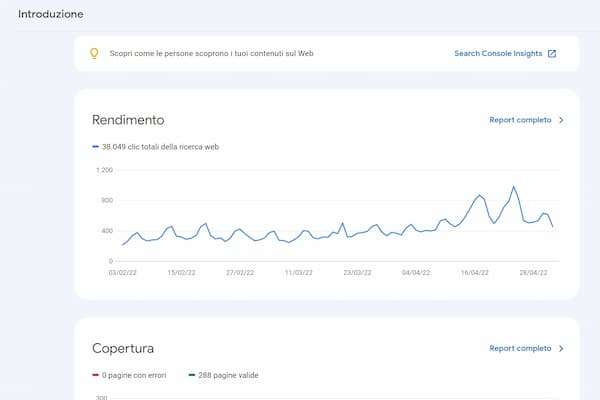Open Report completo for Rendimento
The image size is (600, 400).
coord(520,120)
